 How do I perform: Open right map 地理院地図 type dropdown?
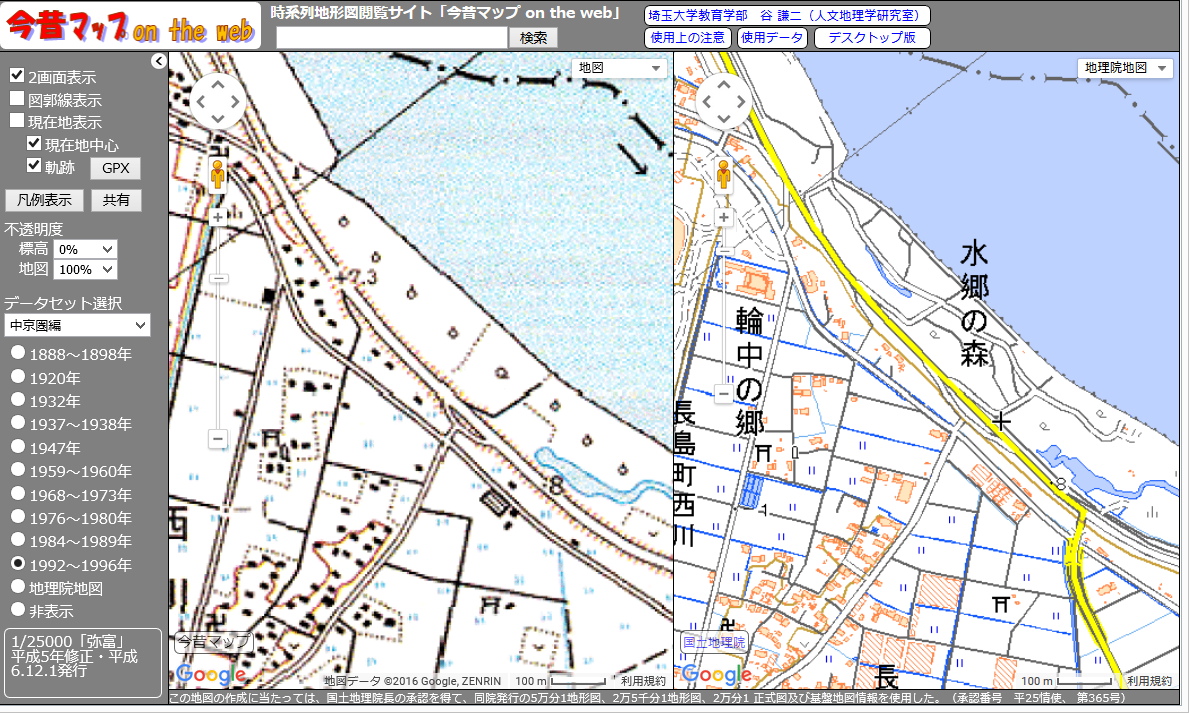1125,68
